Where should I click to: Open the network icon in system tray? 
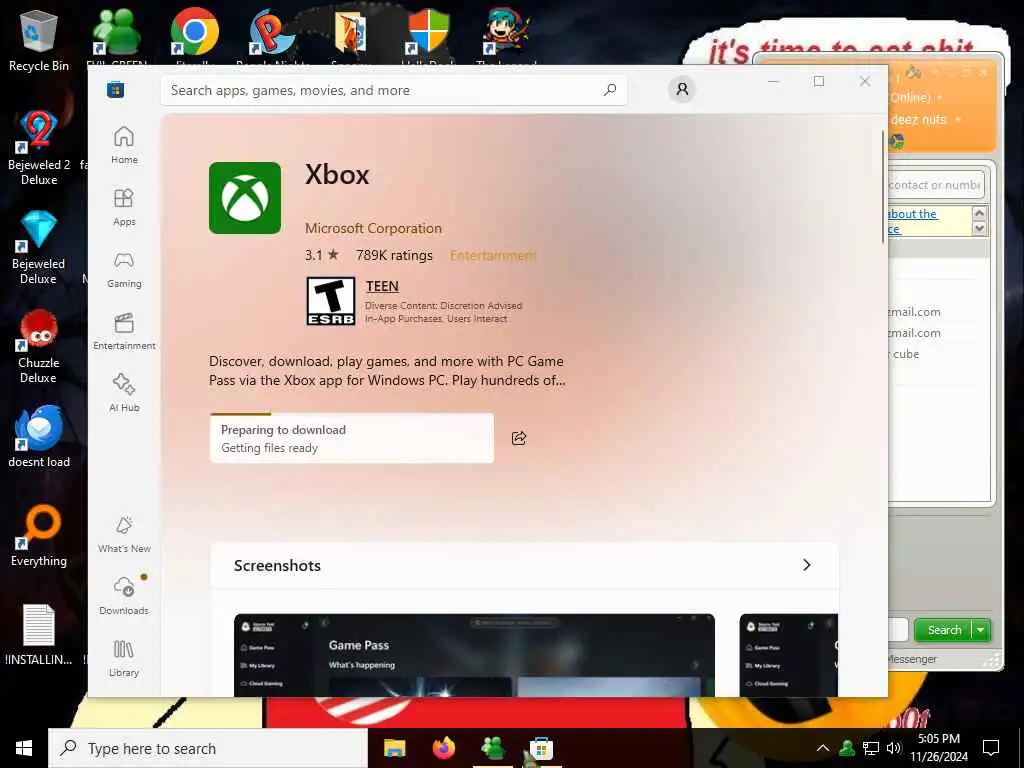click(x=871, y=748)
